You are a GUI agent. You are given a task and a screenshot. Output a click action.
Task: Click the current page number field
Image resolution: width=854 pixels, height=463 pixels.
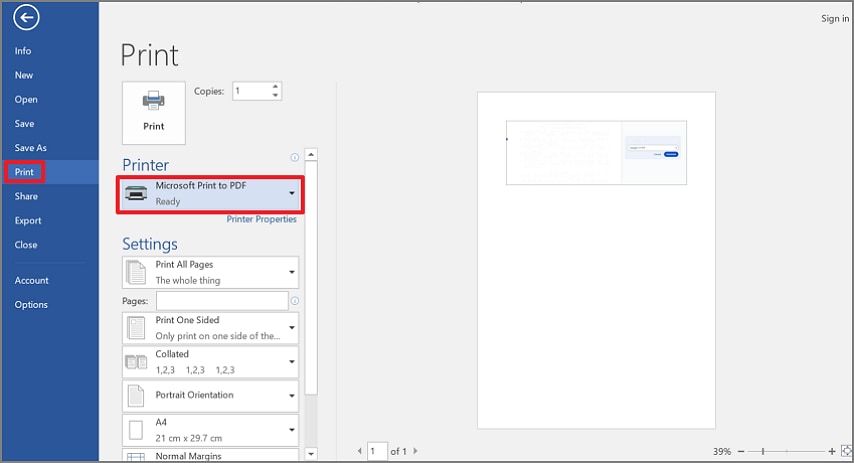[377, 451]
